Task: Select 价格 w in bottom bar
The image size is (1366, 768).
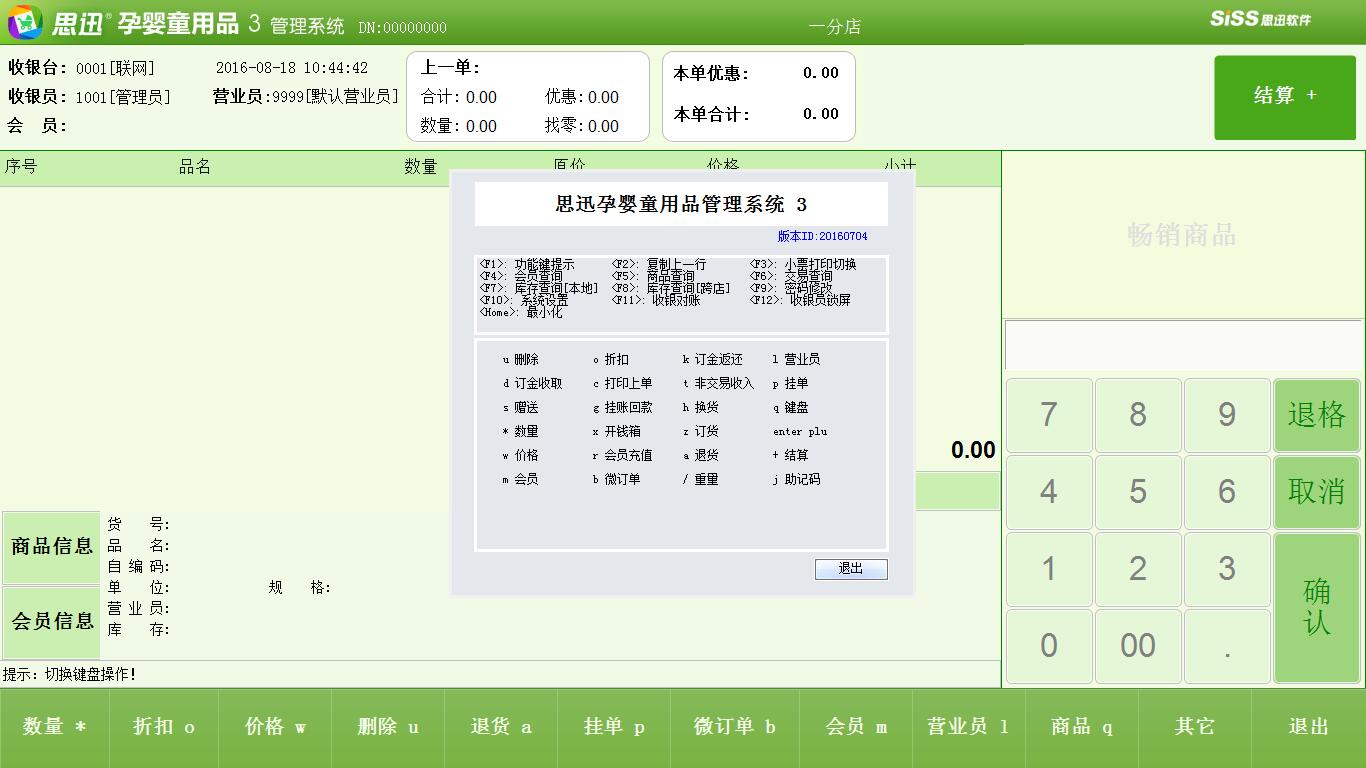Action: [275, 727]
